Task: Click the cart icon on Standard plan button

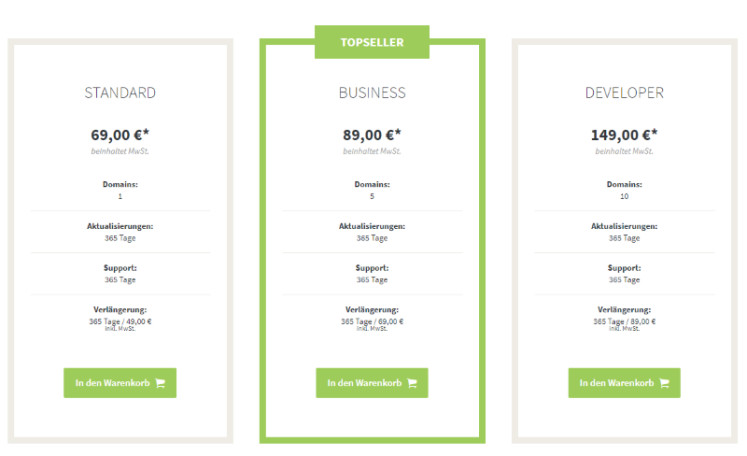Action: pyautogui.click(x=160, y=383)
